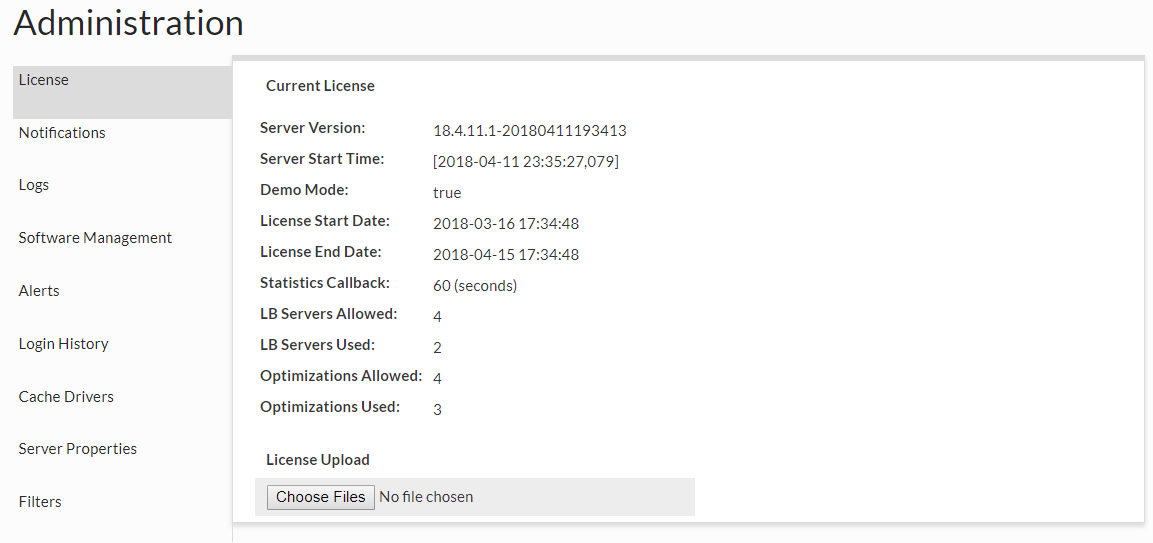Screen dimensions: 1153x543
Task: Click the Administration page heading
Action: point(128,23)
